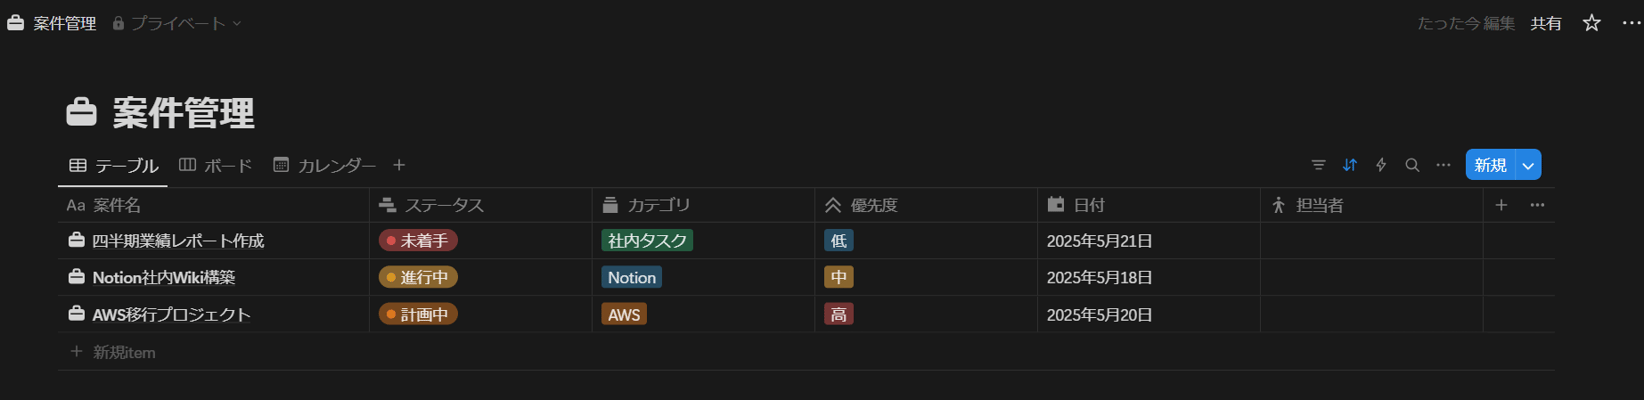Viewport: 1644px width, 400px height.
Task: Add a new property column with plus
Action: (1501, 205)
